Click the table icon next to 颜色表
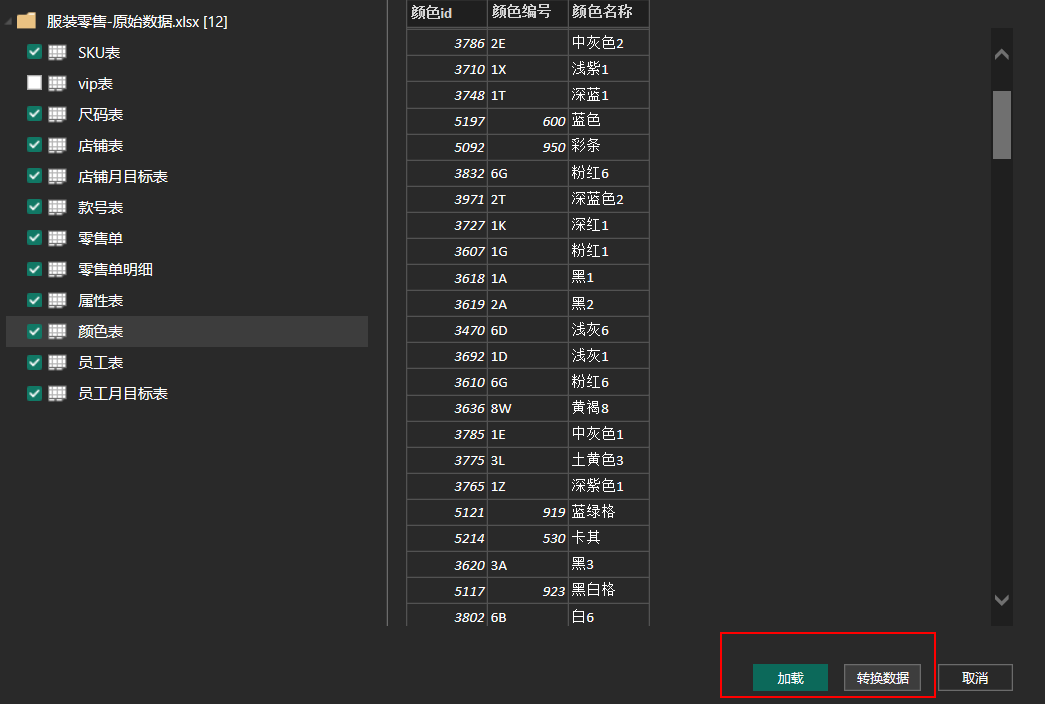The height and width of the screenshot is (704, 1045). coord(57,331)
